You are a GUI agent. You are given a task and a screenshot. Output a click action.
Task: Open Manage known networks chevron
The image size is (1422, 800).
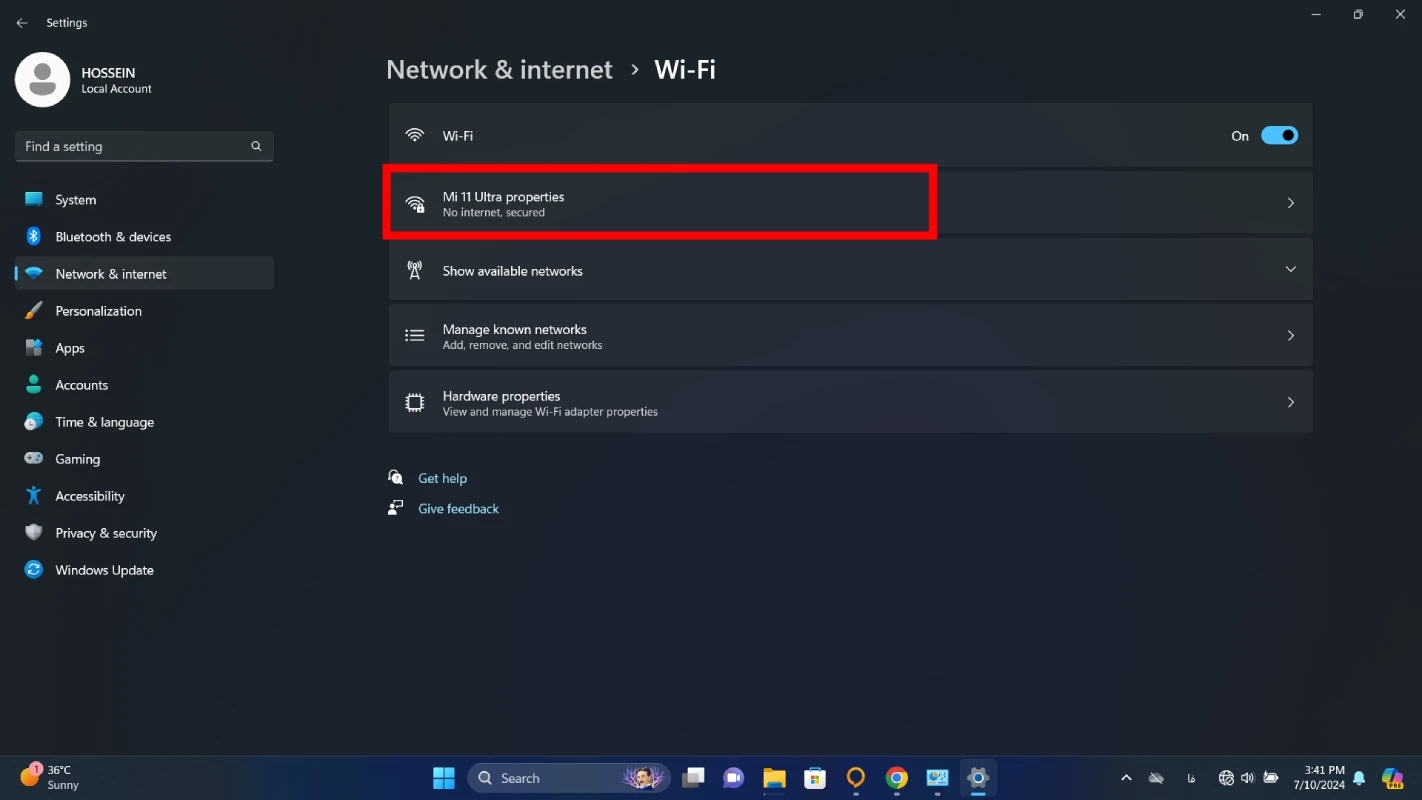click(x=1290, y=336)
